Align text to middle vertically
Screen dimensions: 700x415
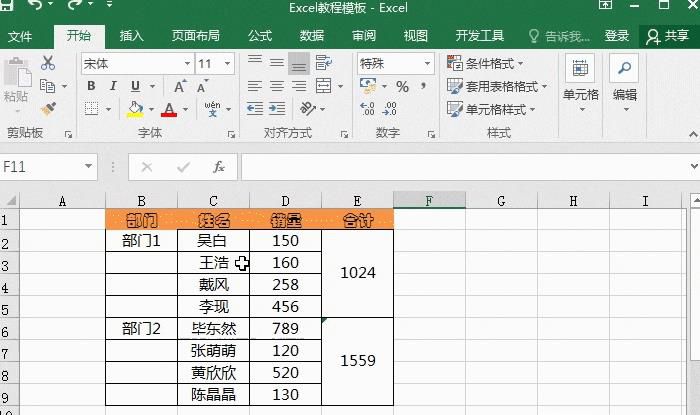click(277, 62)
